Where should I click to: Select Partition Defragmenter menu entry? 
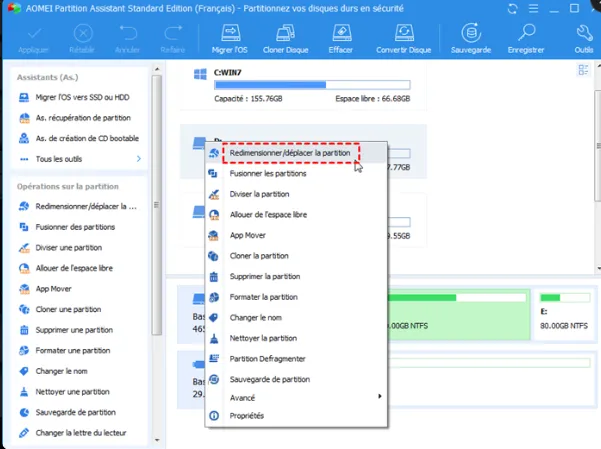click(296, 359)
